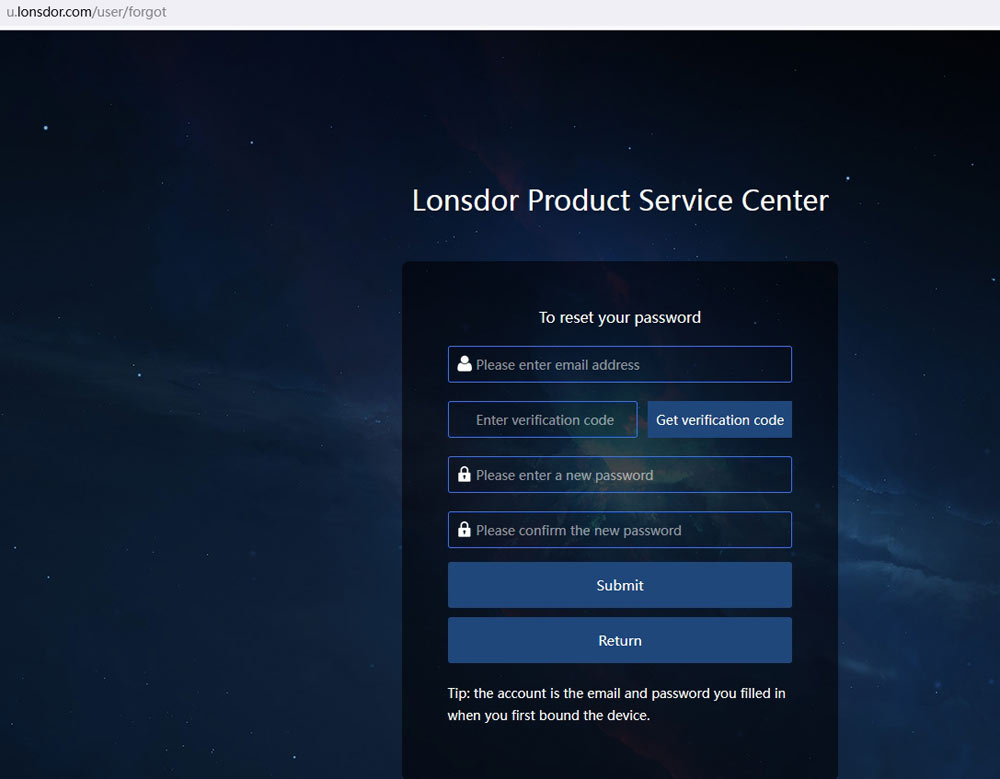Click blank form panel area beneath the tip
Screen dimensions: 1000x779
(x=619, y=752)
